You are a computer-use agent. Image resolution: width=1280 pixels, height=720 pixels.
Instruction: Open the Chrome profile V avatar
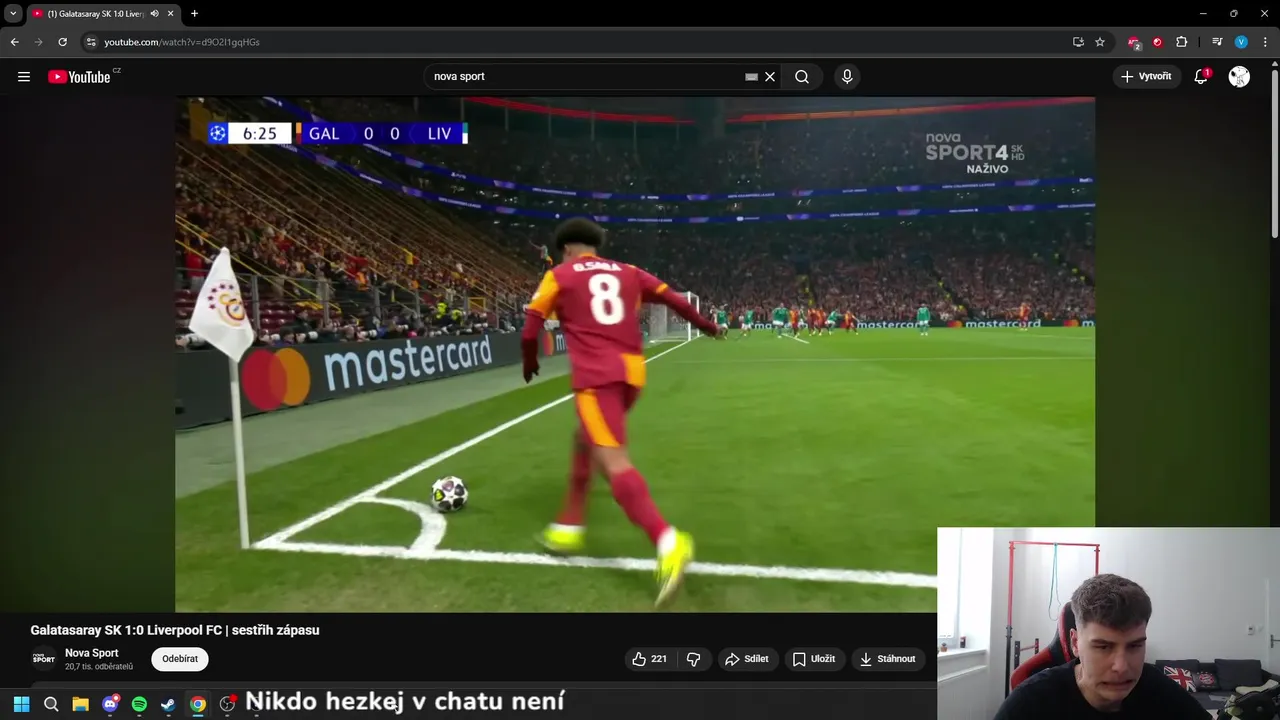pos(1241,42)
